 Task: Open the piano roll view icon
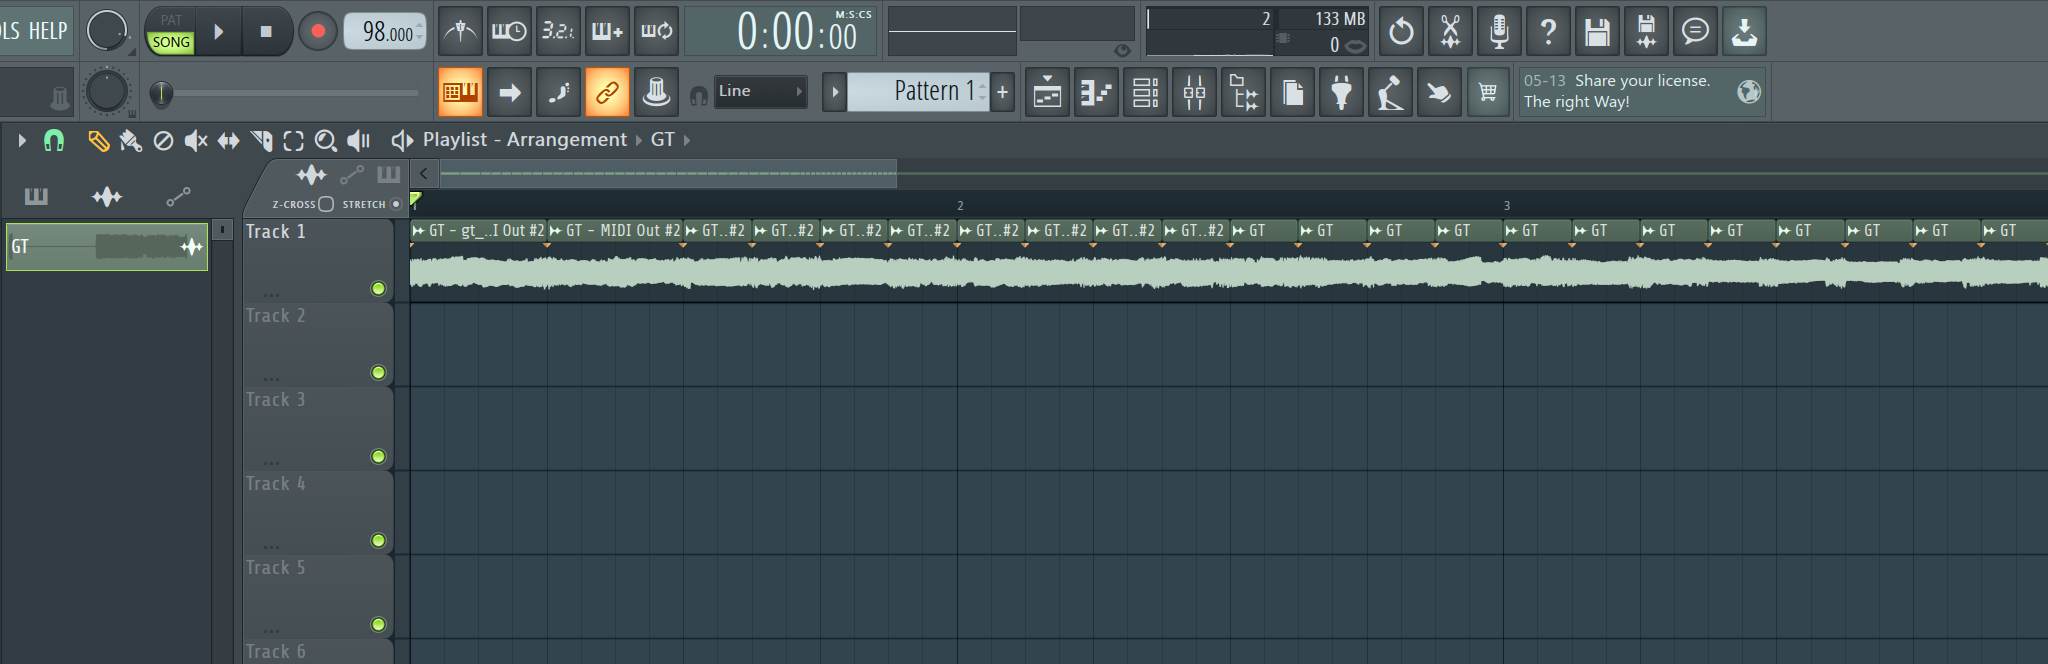[1096, 93]
